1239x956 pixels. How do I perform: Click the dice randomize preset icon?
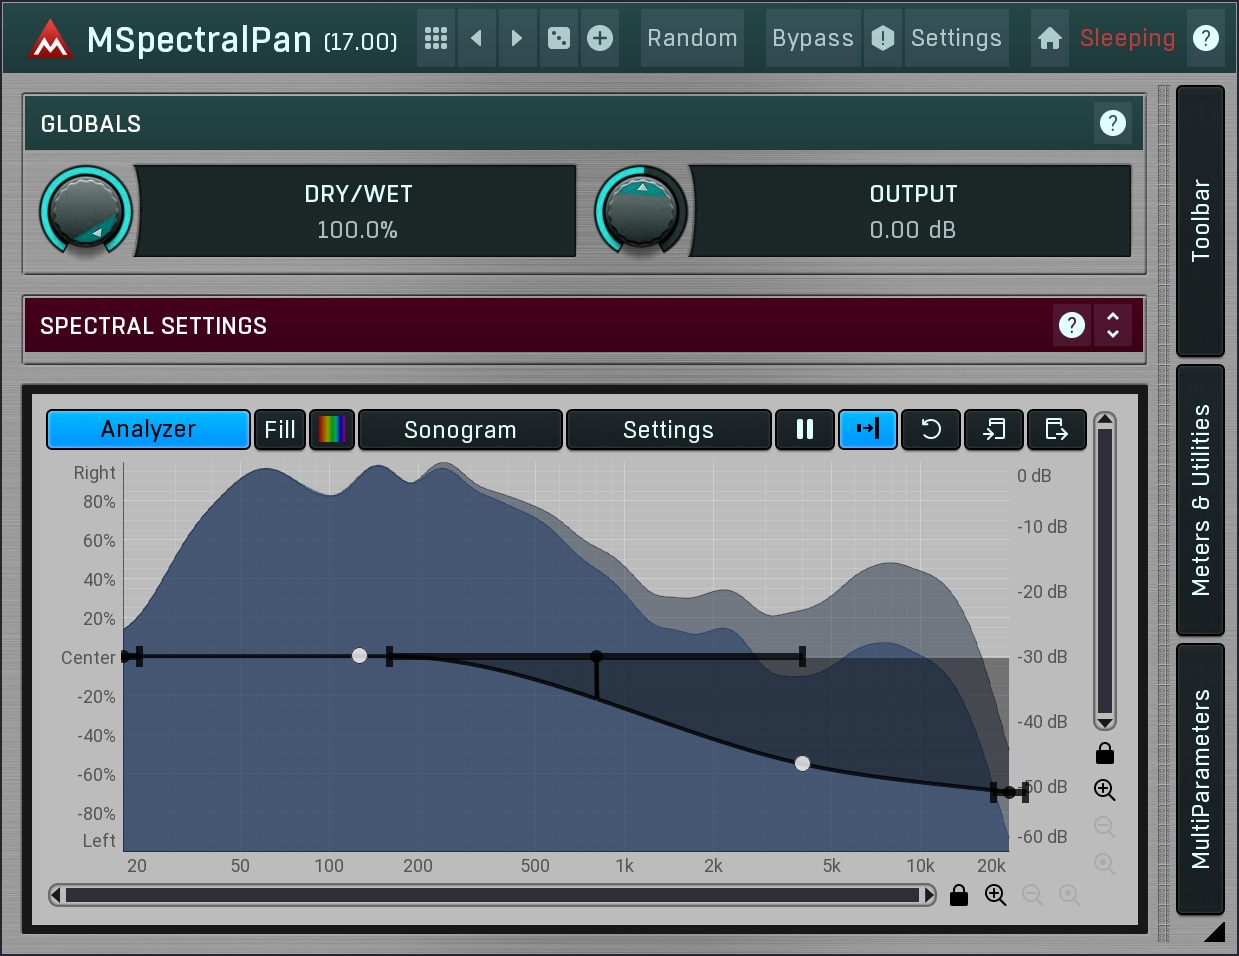pyautogui.click(x=559, y=38)
